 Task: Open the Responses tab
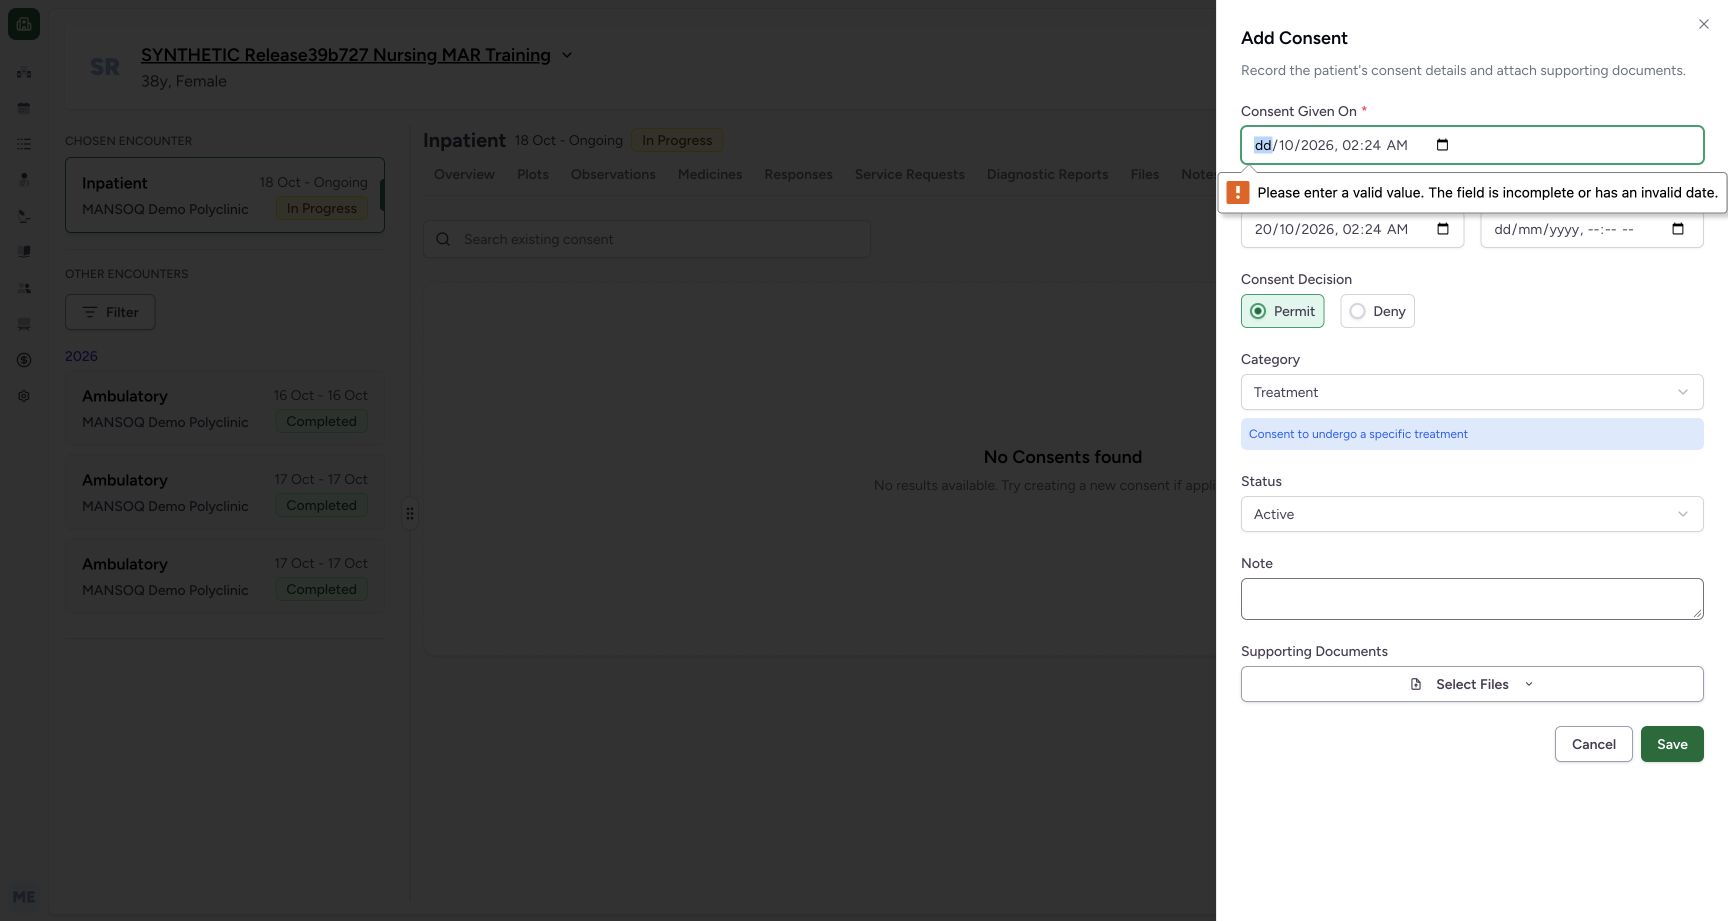[798, 174]
